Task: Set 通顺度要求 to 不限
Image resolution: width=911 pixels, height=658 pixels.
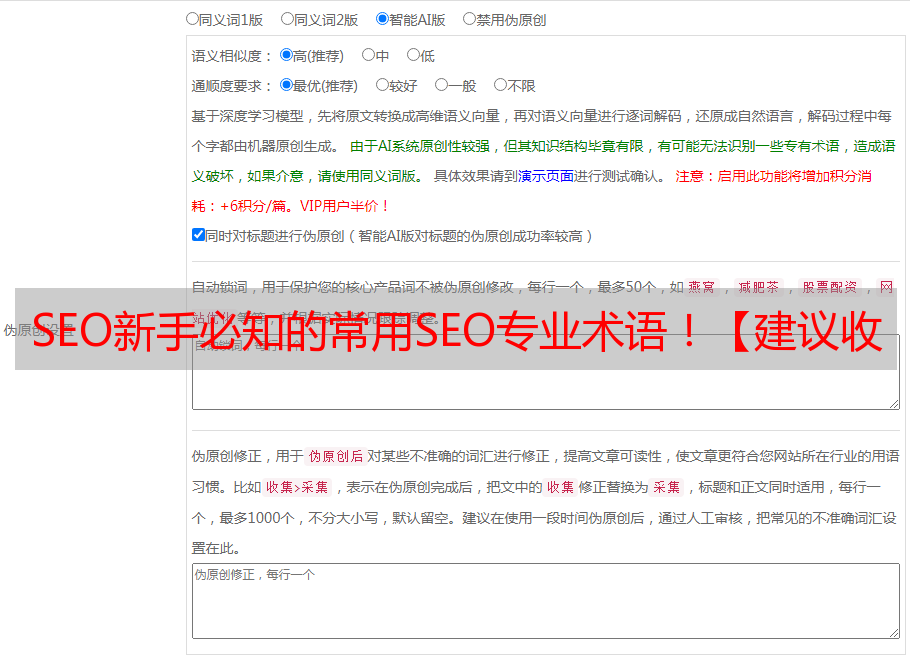Action: click(x=500, y=85)
